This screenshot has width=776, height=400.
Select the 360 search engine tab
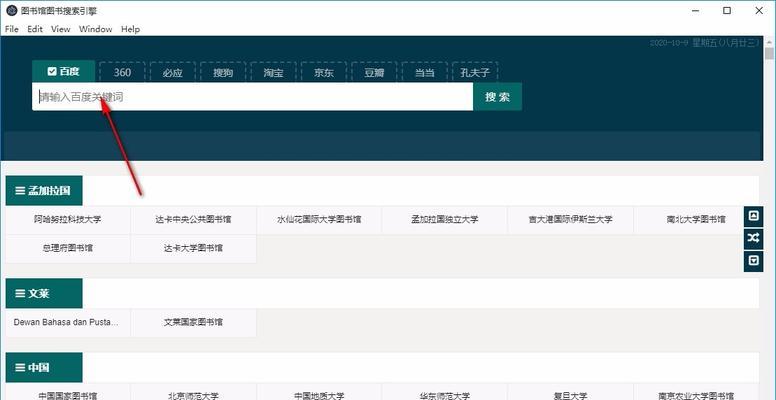(x=122, y=72)
